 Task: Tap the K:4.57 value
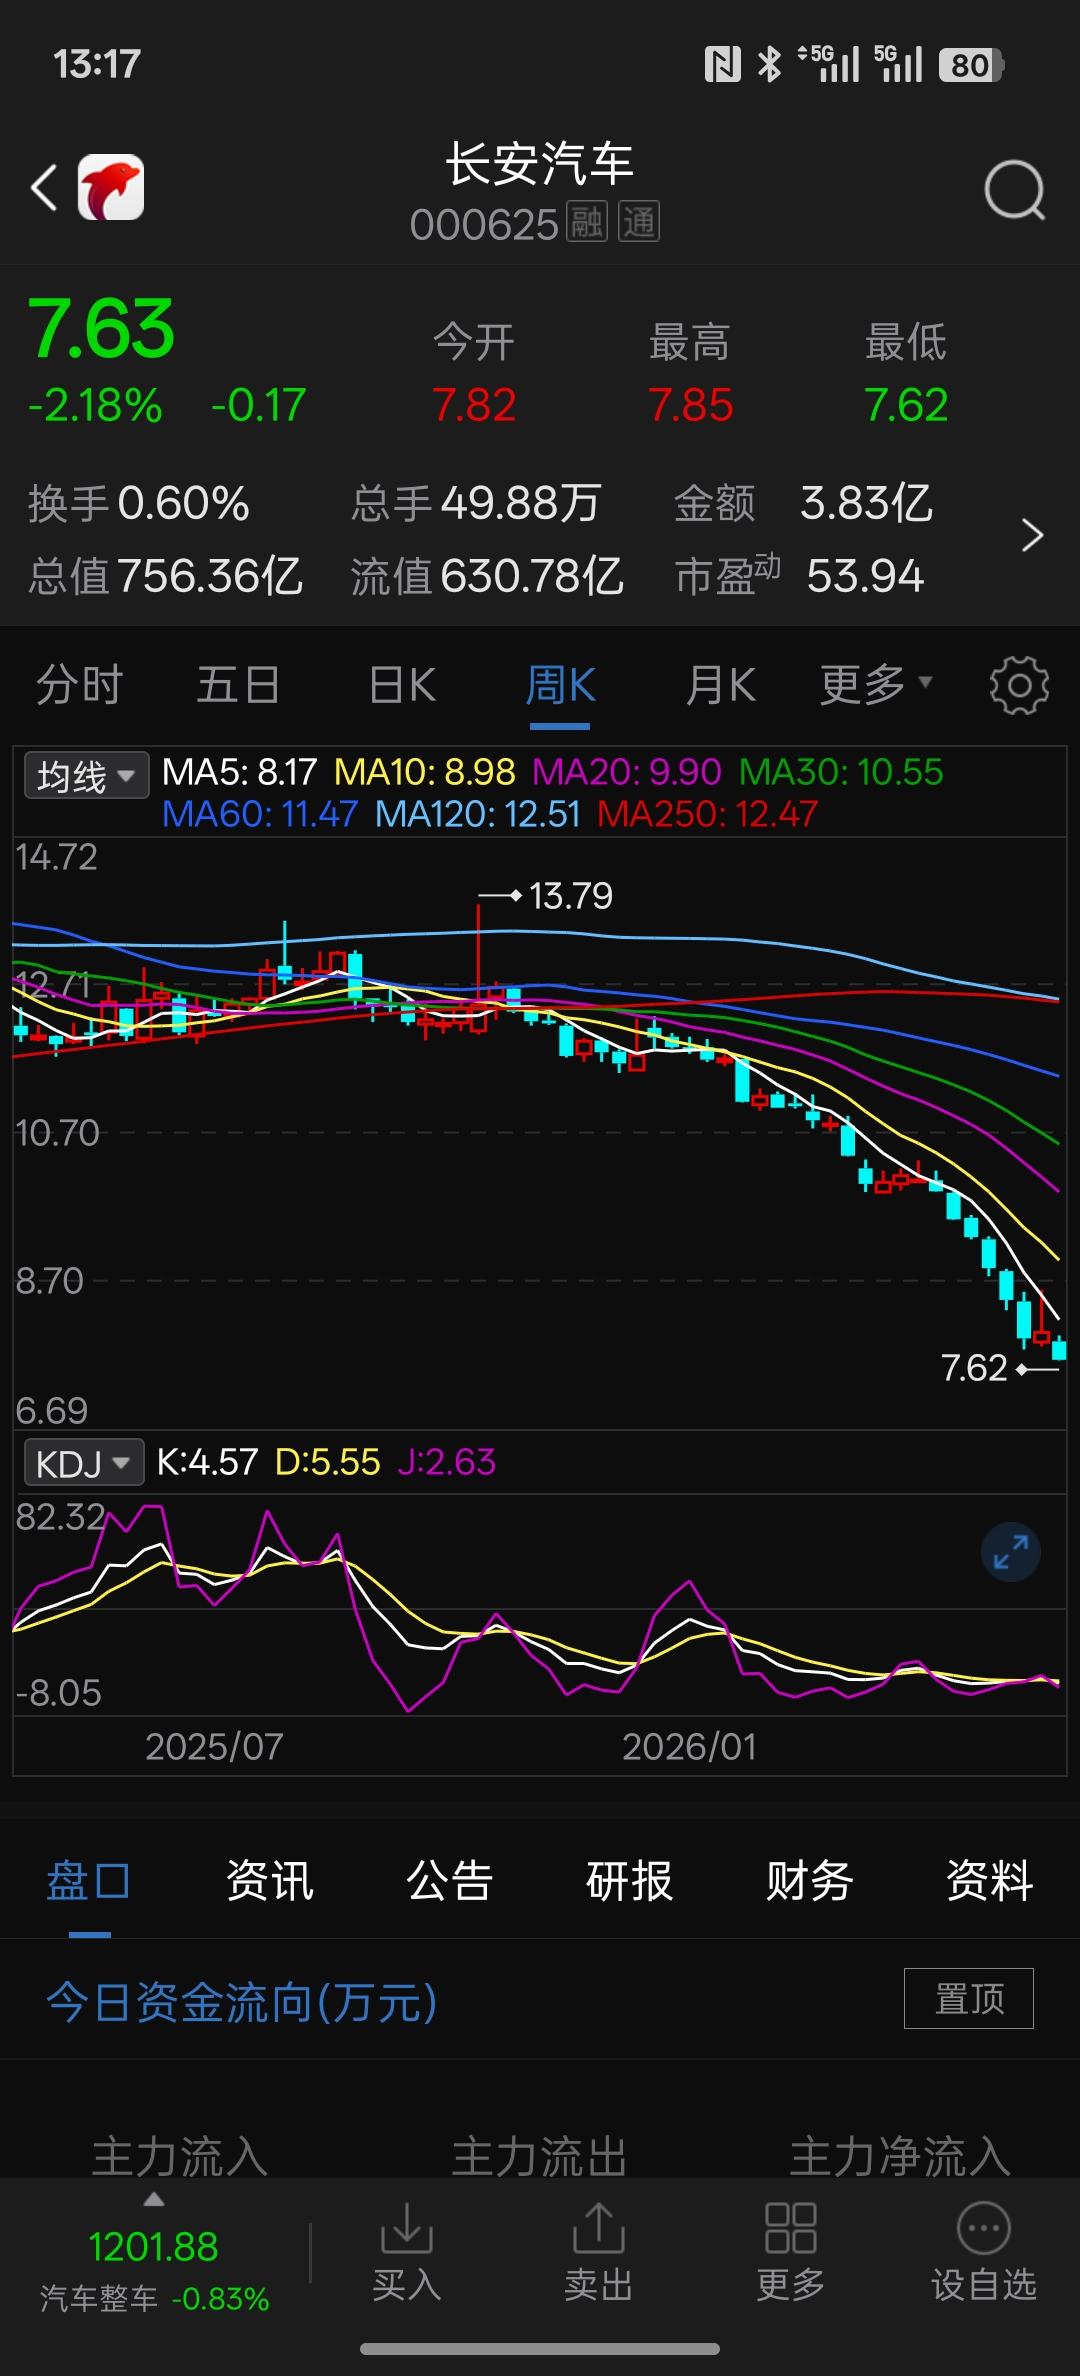207,1463
